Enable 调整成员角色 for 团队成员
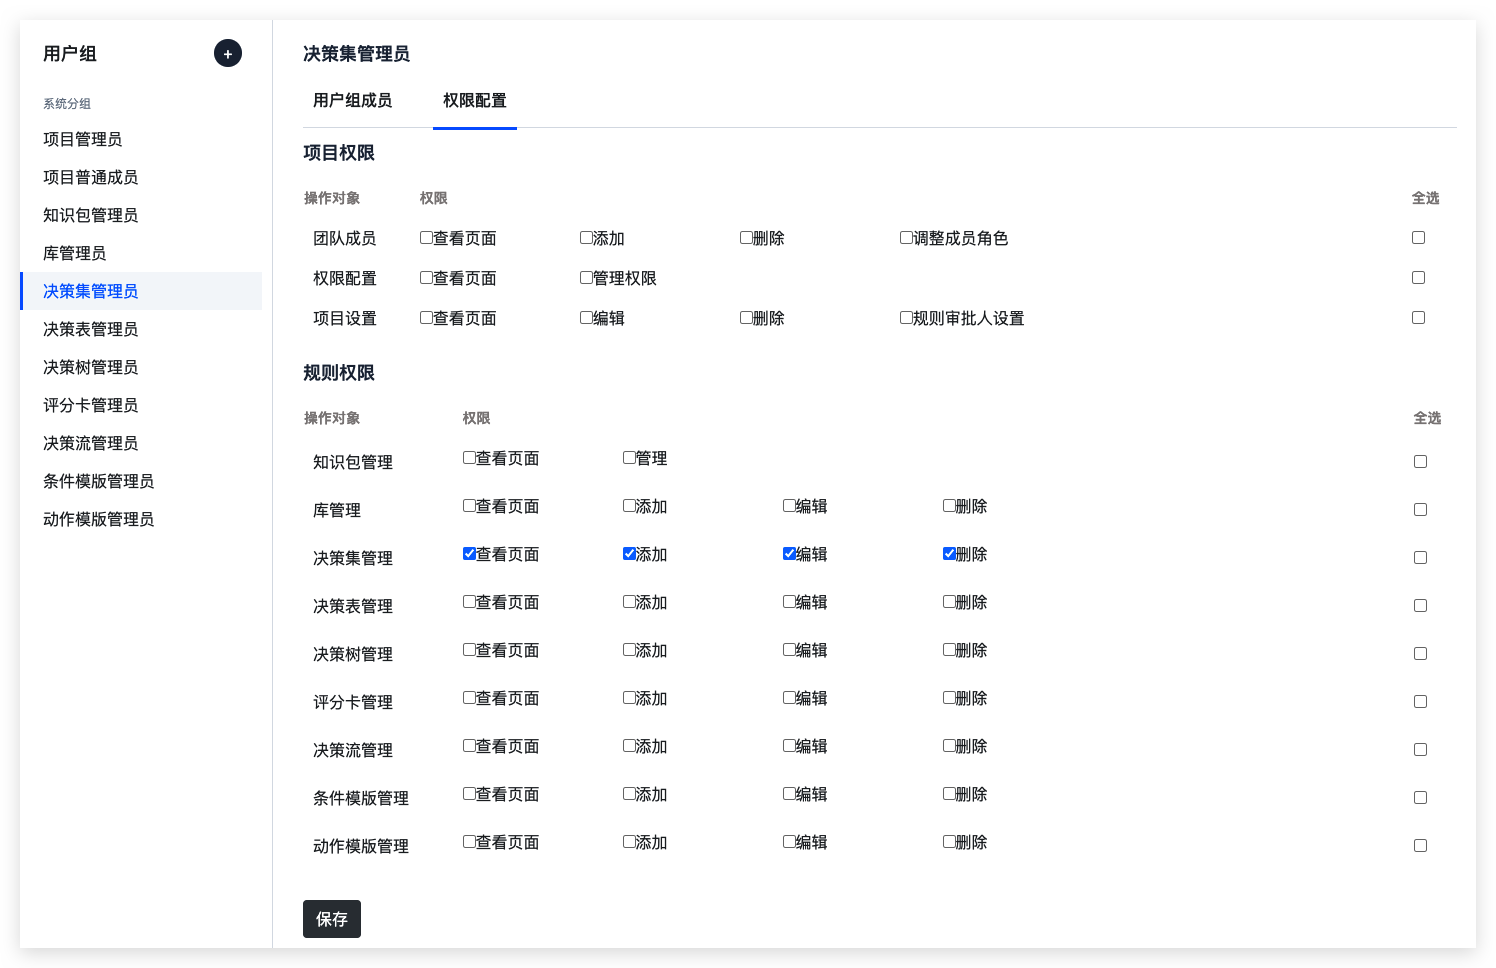Viewport: 1496px width, 968px height. click(907, 238)
